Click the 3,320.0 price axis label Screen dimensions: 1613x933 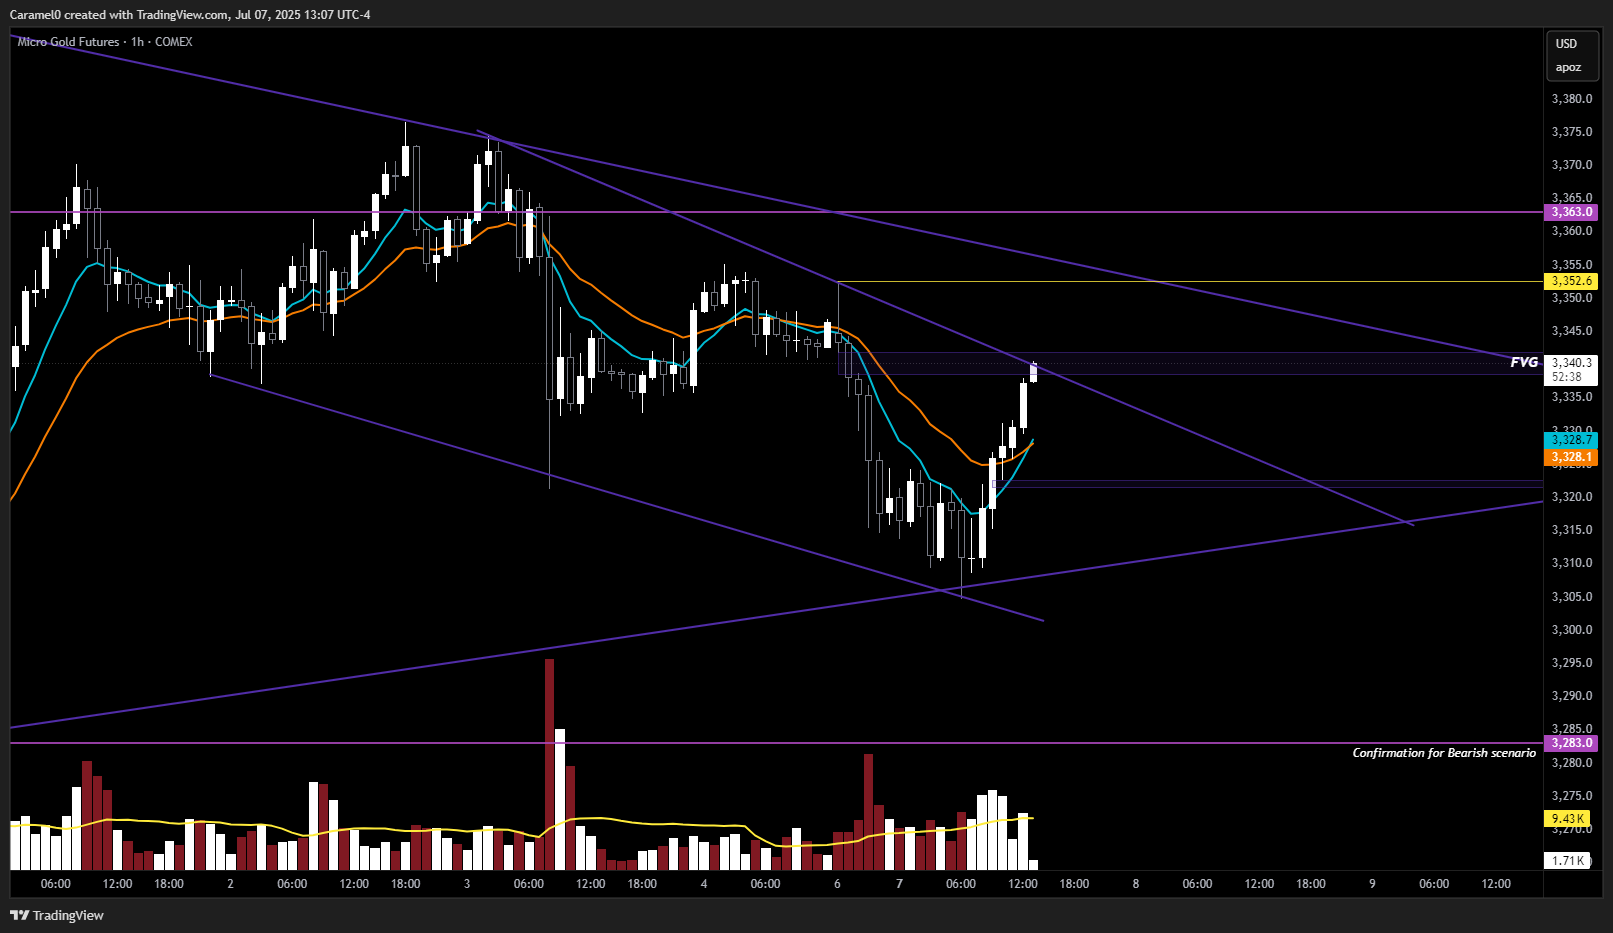pyautogui.click(x=1572, y=497)
